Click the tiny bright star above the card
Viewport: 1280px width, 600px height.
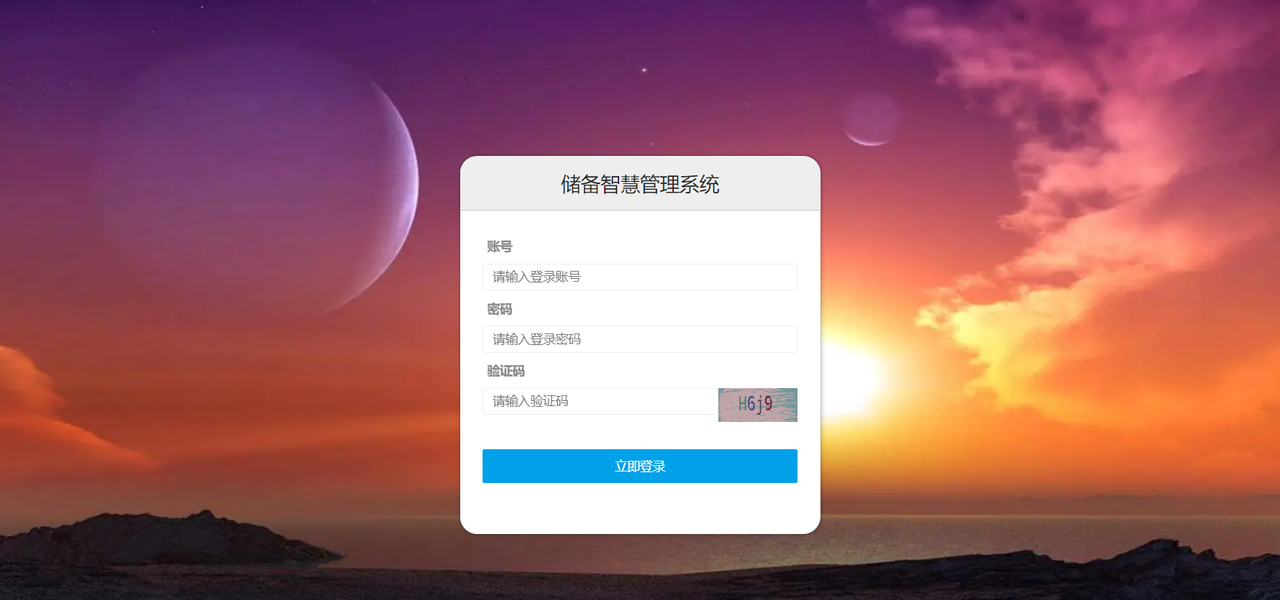(644, 70)
